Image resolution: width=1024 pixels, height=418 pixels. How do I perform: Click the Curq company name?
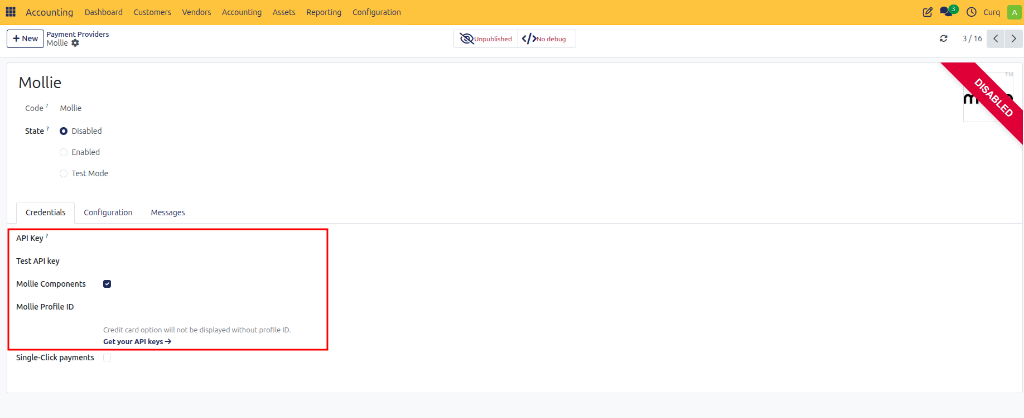click(991, 12)
